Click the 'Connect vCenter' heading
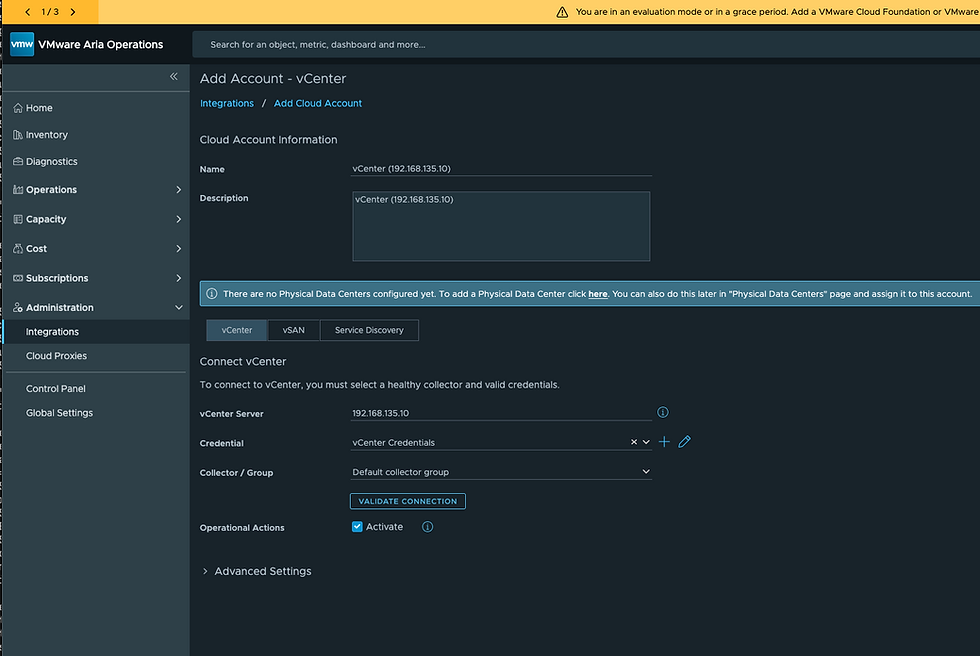980x656 pixels. point(243,362)
